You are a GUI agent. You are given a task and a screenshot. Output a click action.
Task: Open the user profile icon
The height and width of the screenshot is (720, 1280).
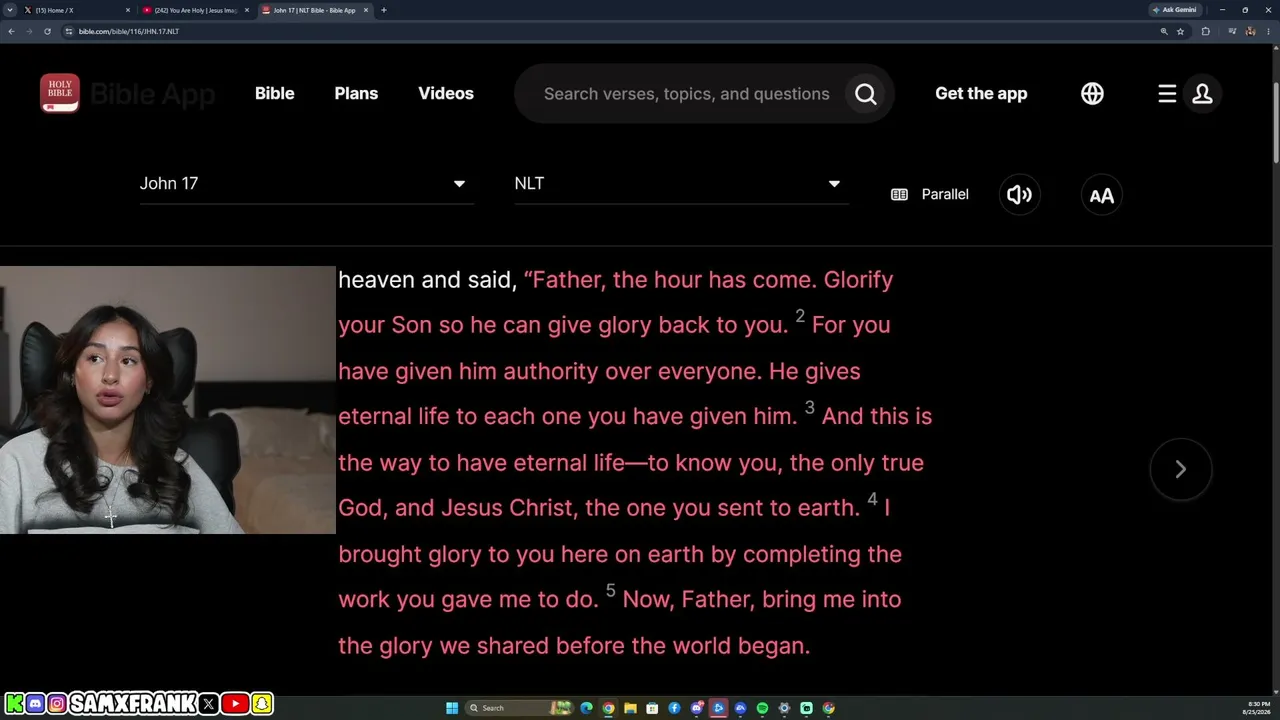click(x=1202, y=94)
